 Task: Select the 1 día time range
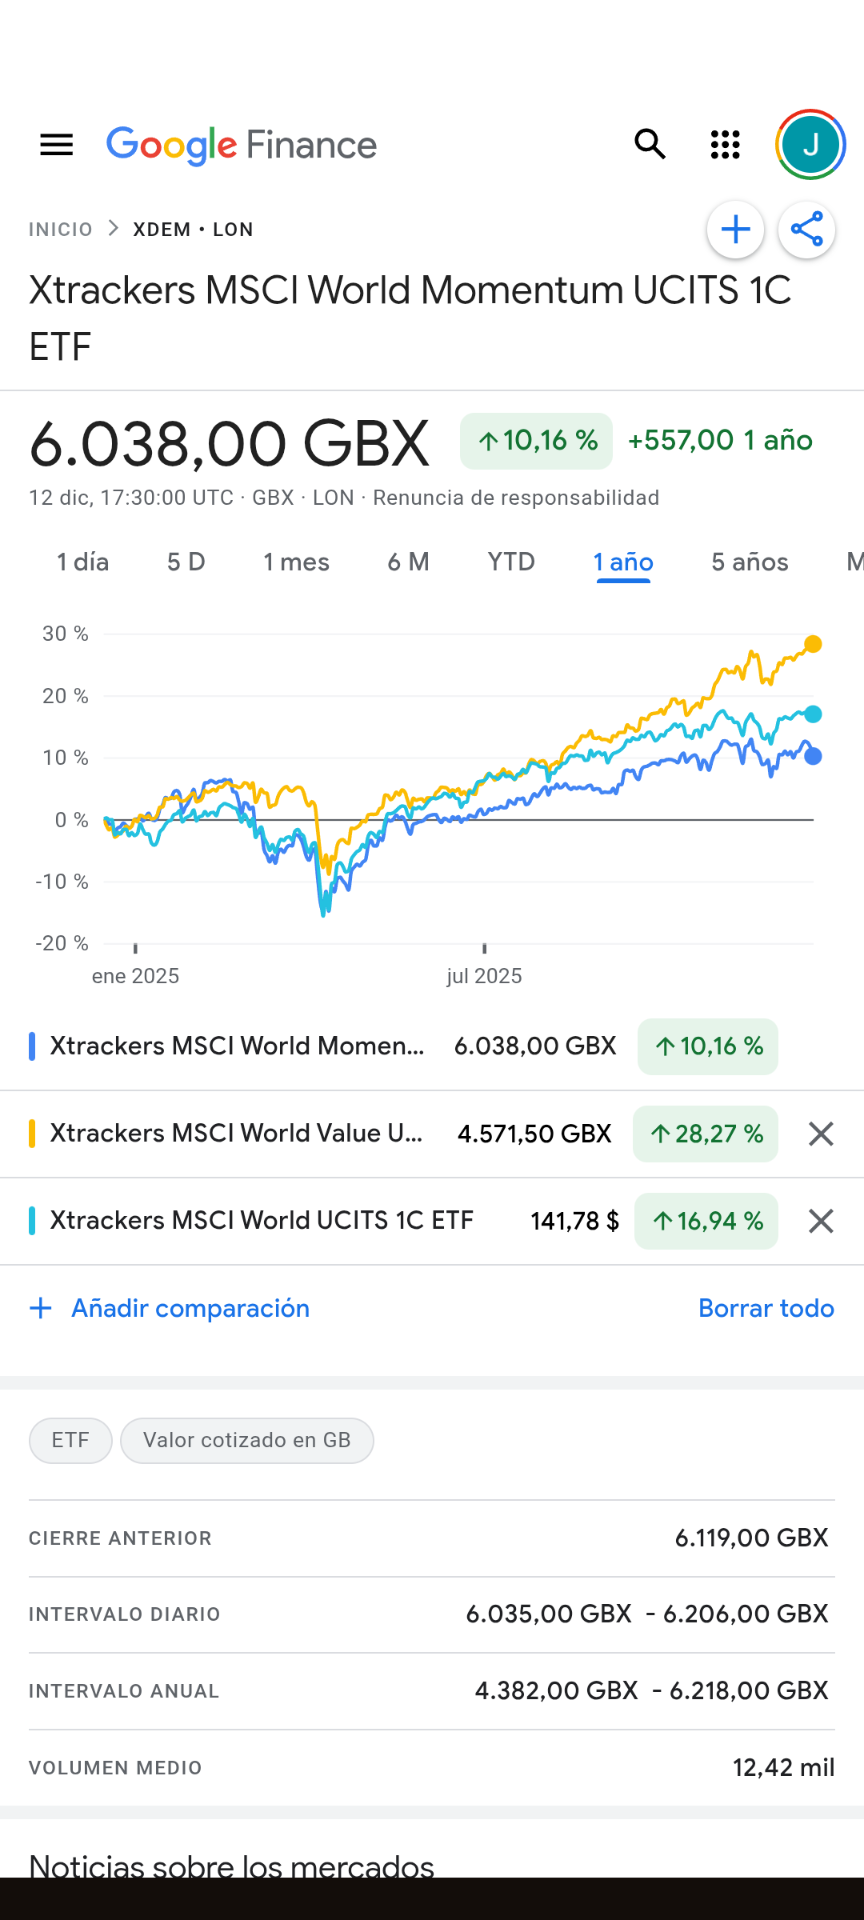click(83, 562)
